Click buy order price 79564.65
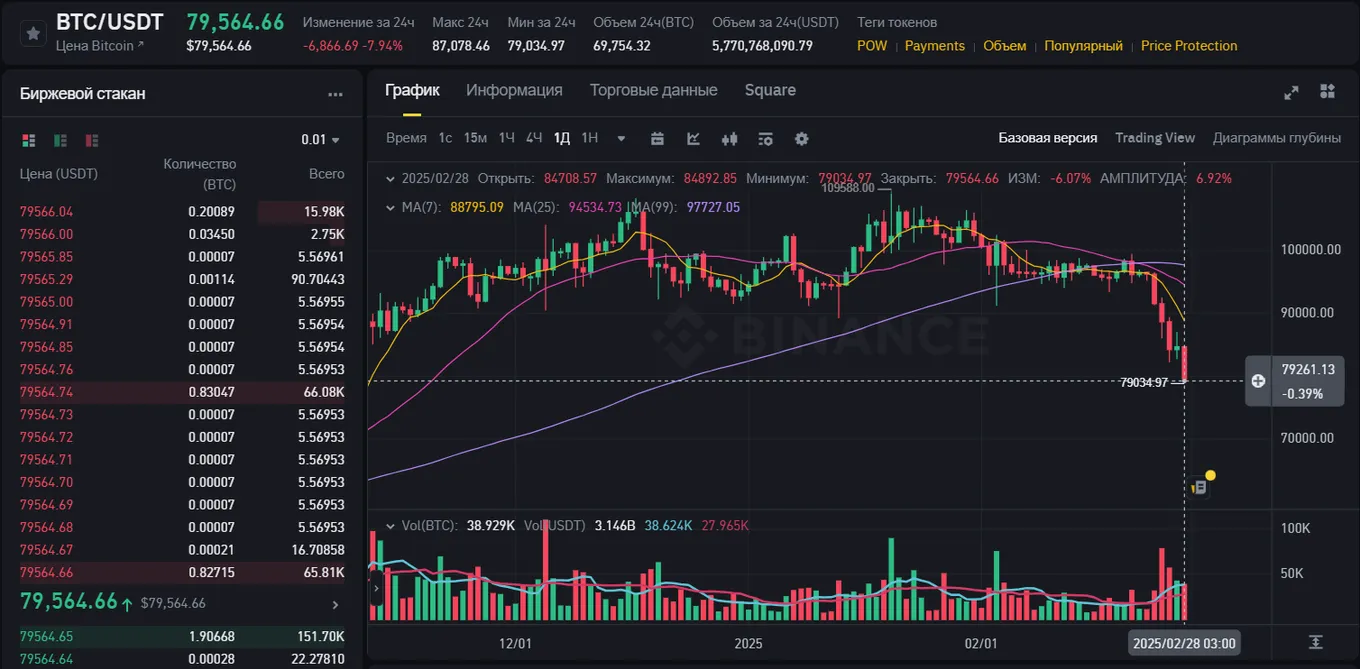Image resolution: width=1360 pixels, height=669 pixels. pos(46,636)
